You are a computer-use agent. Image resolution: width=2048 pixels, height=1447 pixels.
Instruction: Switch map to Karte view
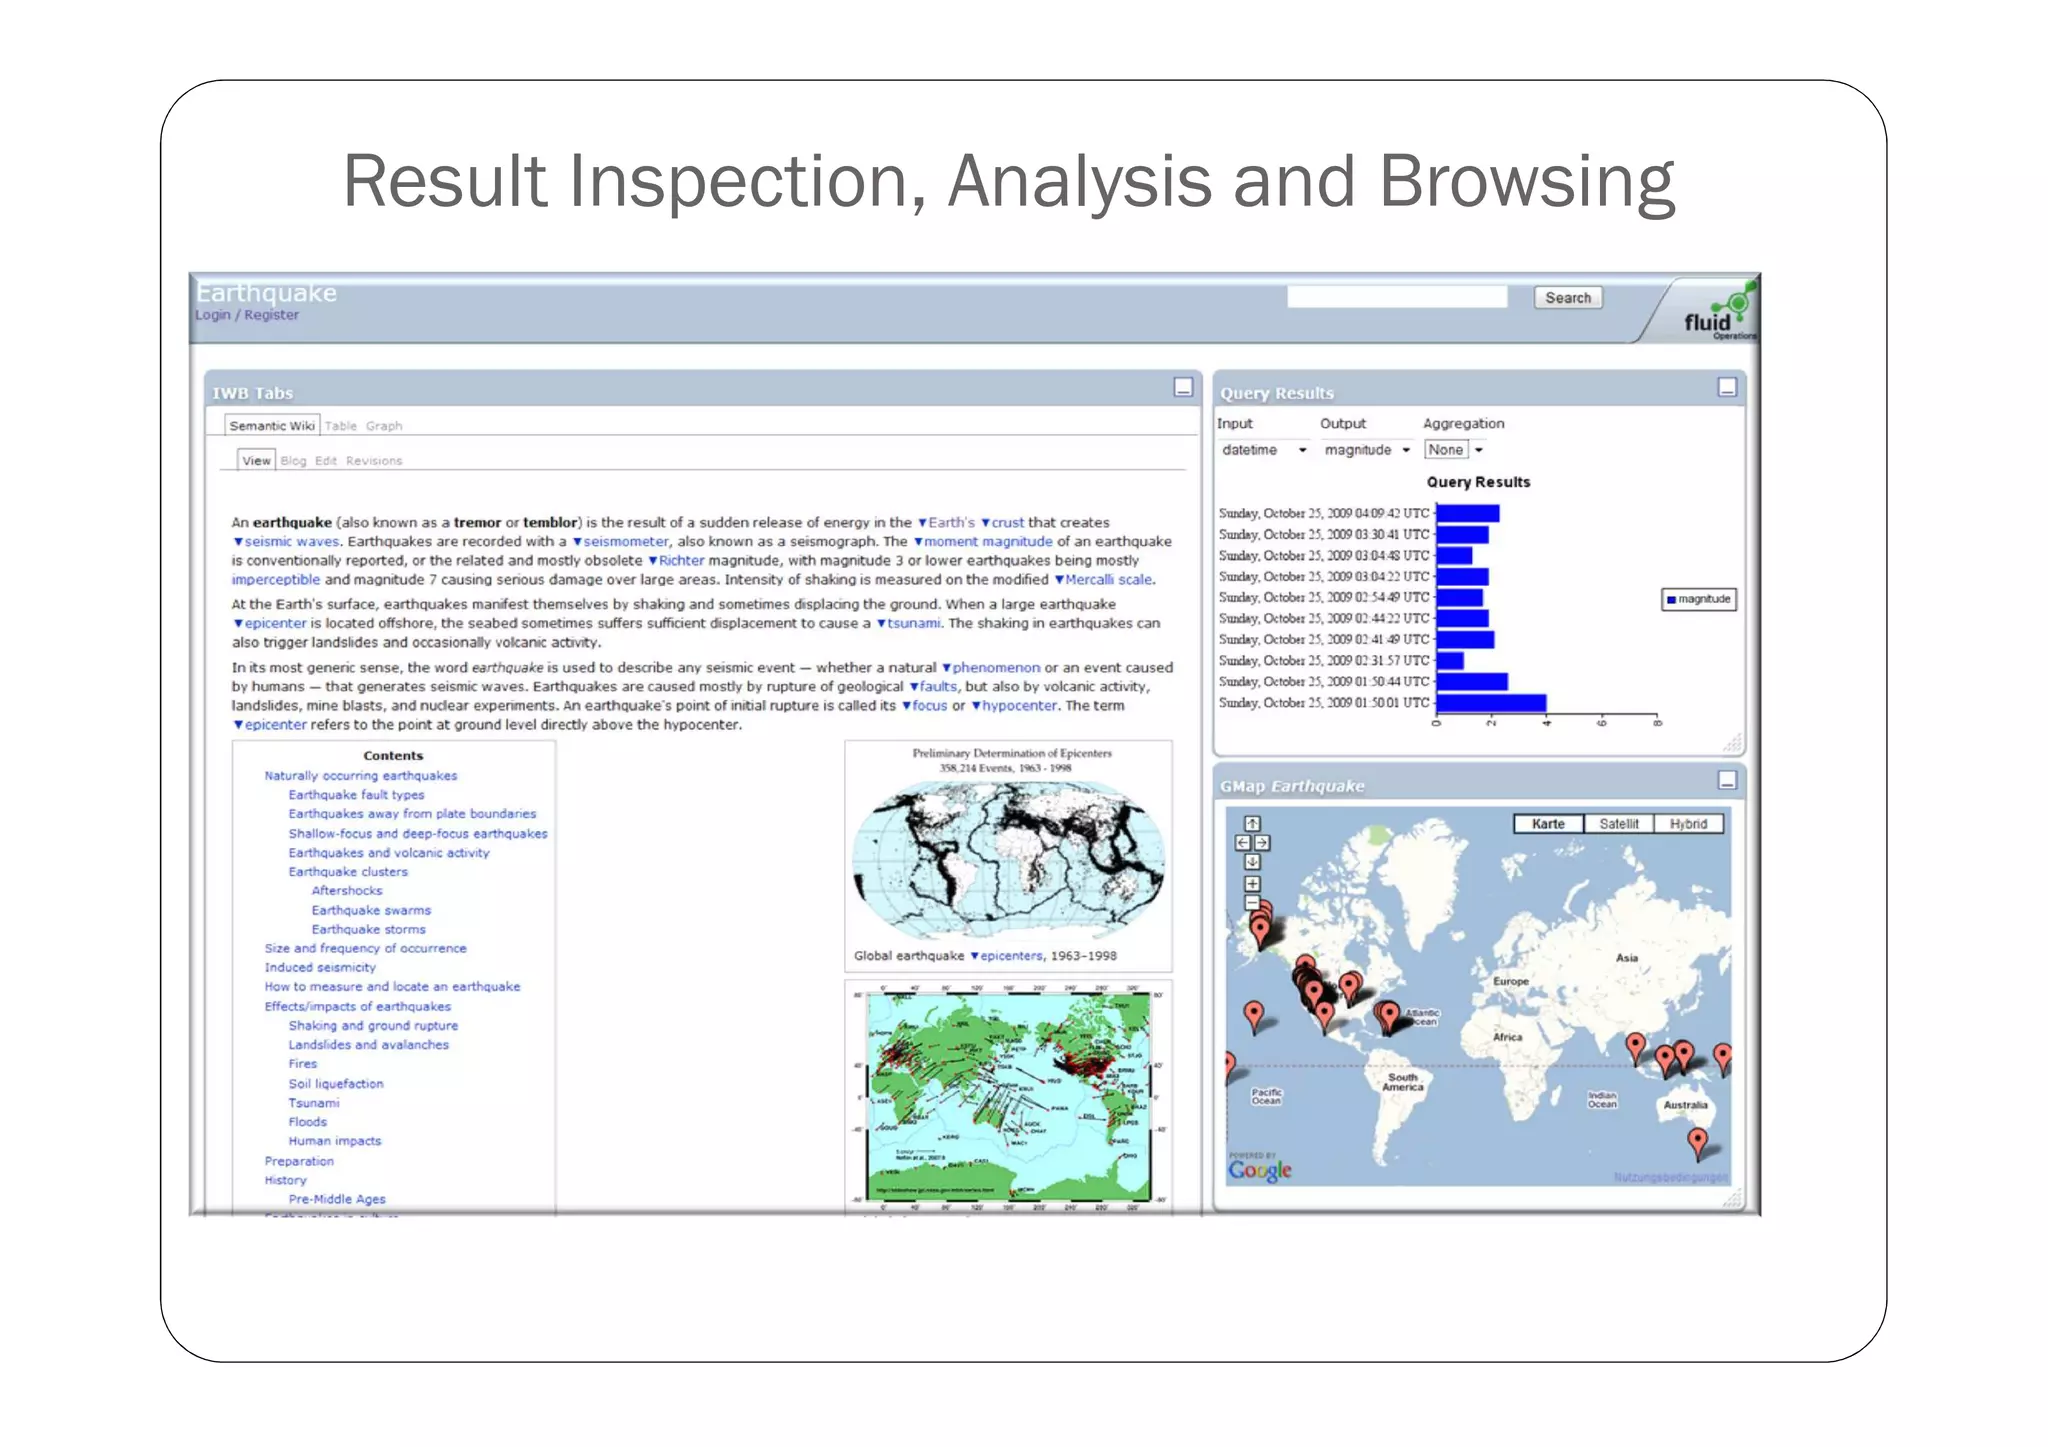tap(1548, 824)
